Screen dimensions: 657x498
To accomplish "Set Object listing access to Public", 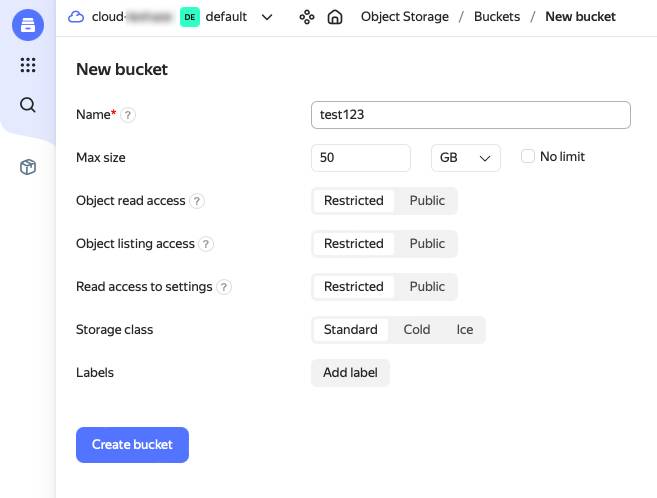I will [427, 244].
